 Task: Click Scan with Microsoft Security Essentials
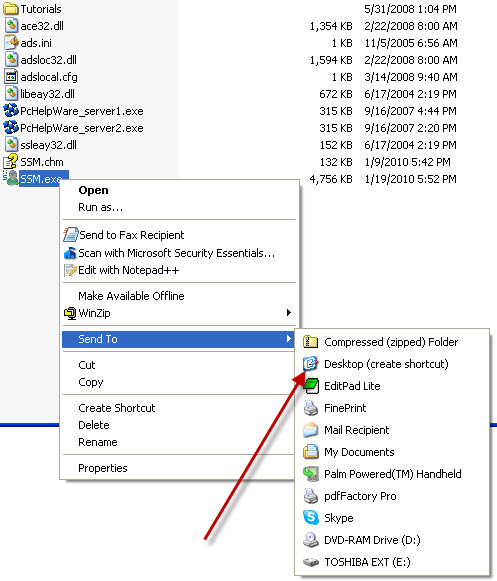176,253
